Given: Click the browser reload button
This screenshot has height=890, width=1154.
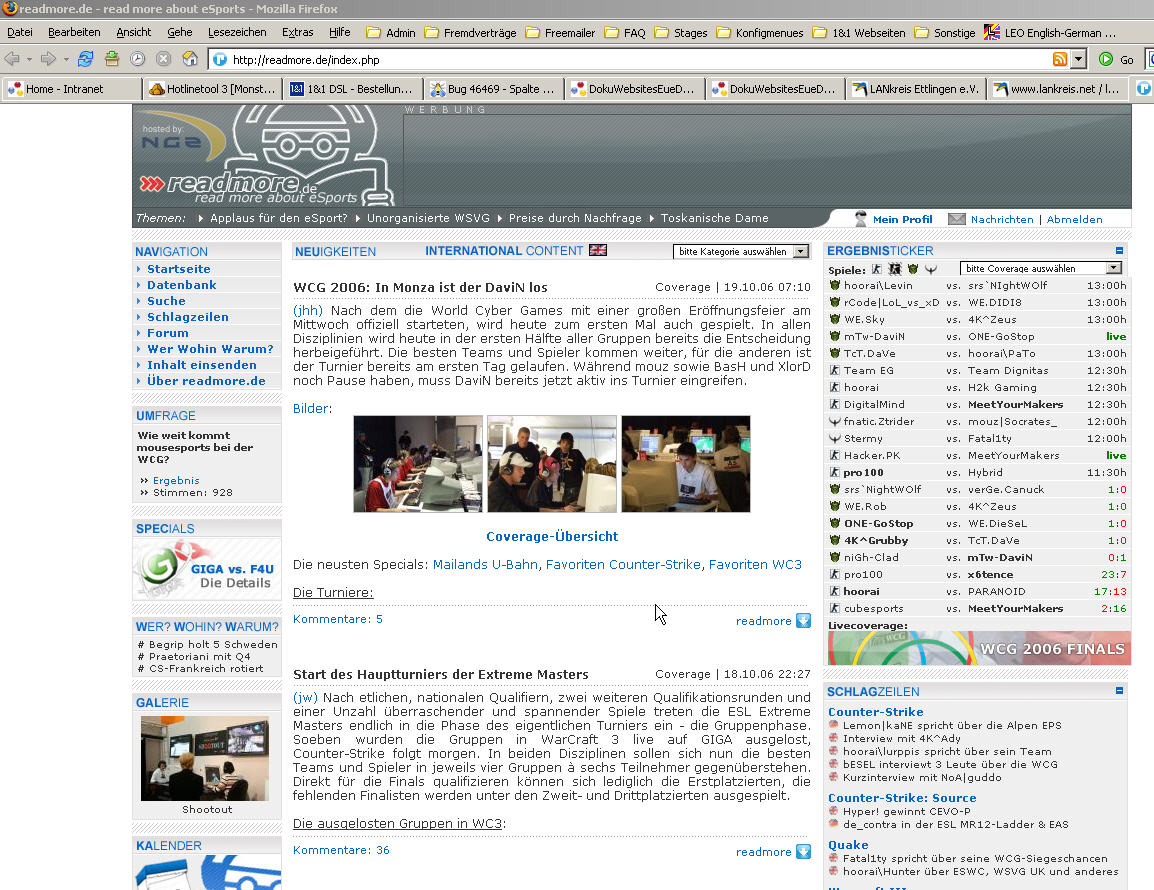Looking at the screenshot, I should pyautogui.click(x=86, y=59).
